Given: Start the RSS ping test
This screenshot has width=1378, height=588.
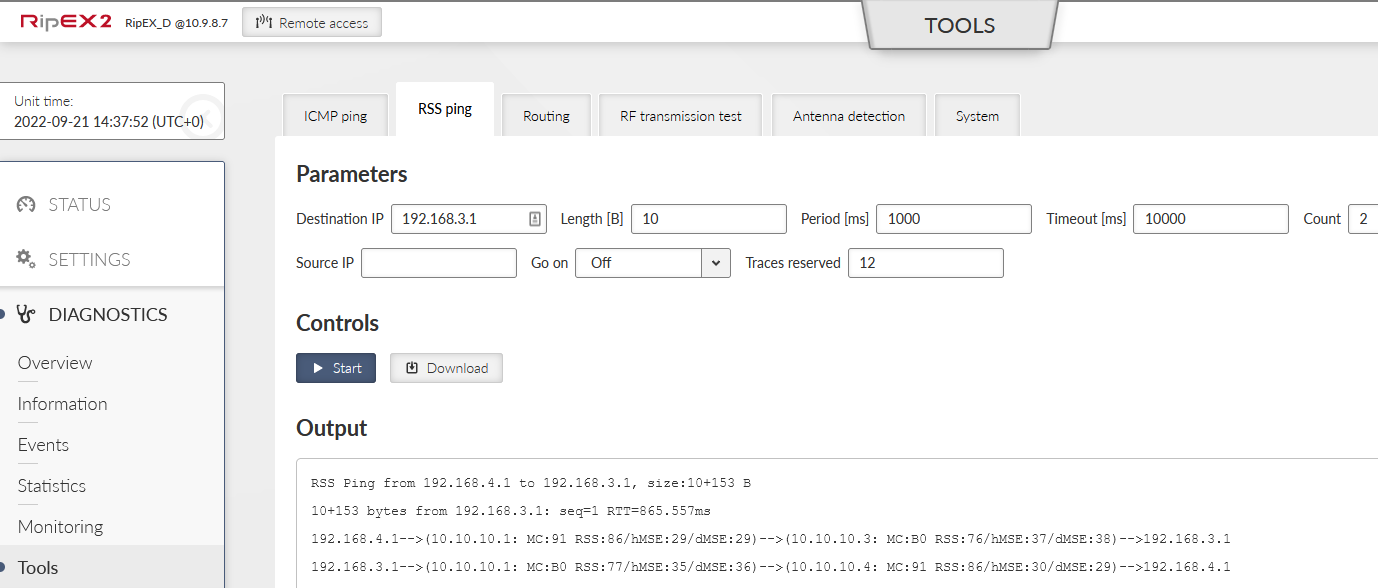Looking at the screenshot, I should click(336, 368).
